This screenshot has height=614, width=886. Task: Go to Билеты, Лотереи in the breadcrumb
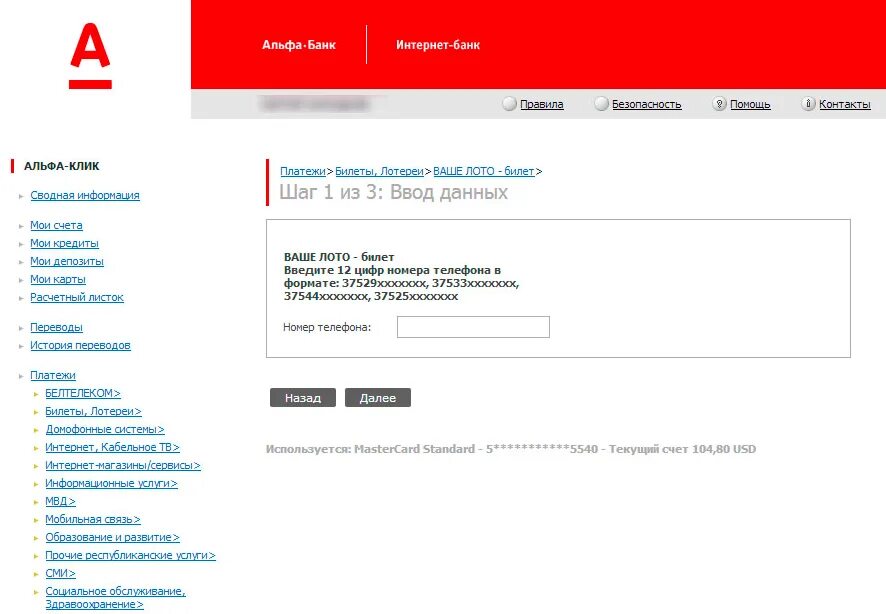click(379, 171)
